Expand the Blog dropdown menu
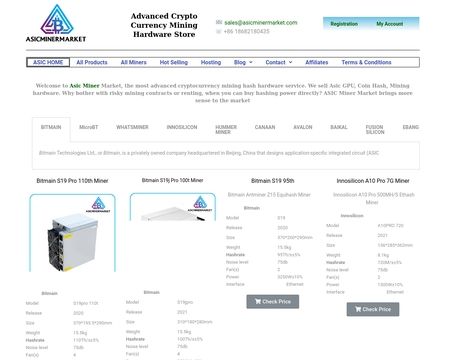 pos(243,62)
